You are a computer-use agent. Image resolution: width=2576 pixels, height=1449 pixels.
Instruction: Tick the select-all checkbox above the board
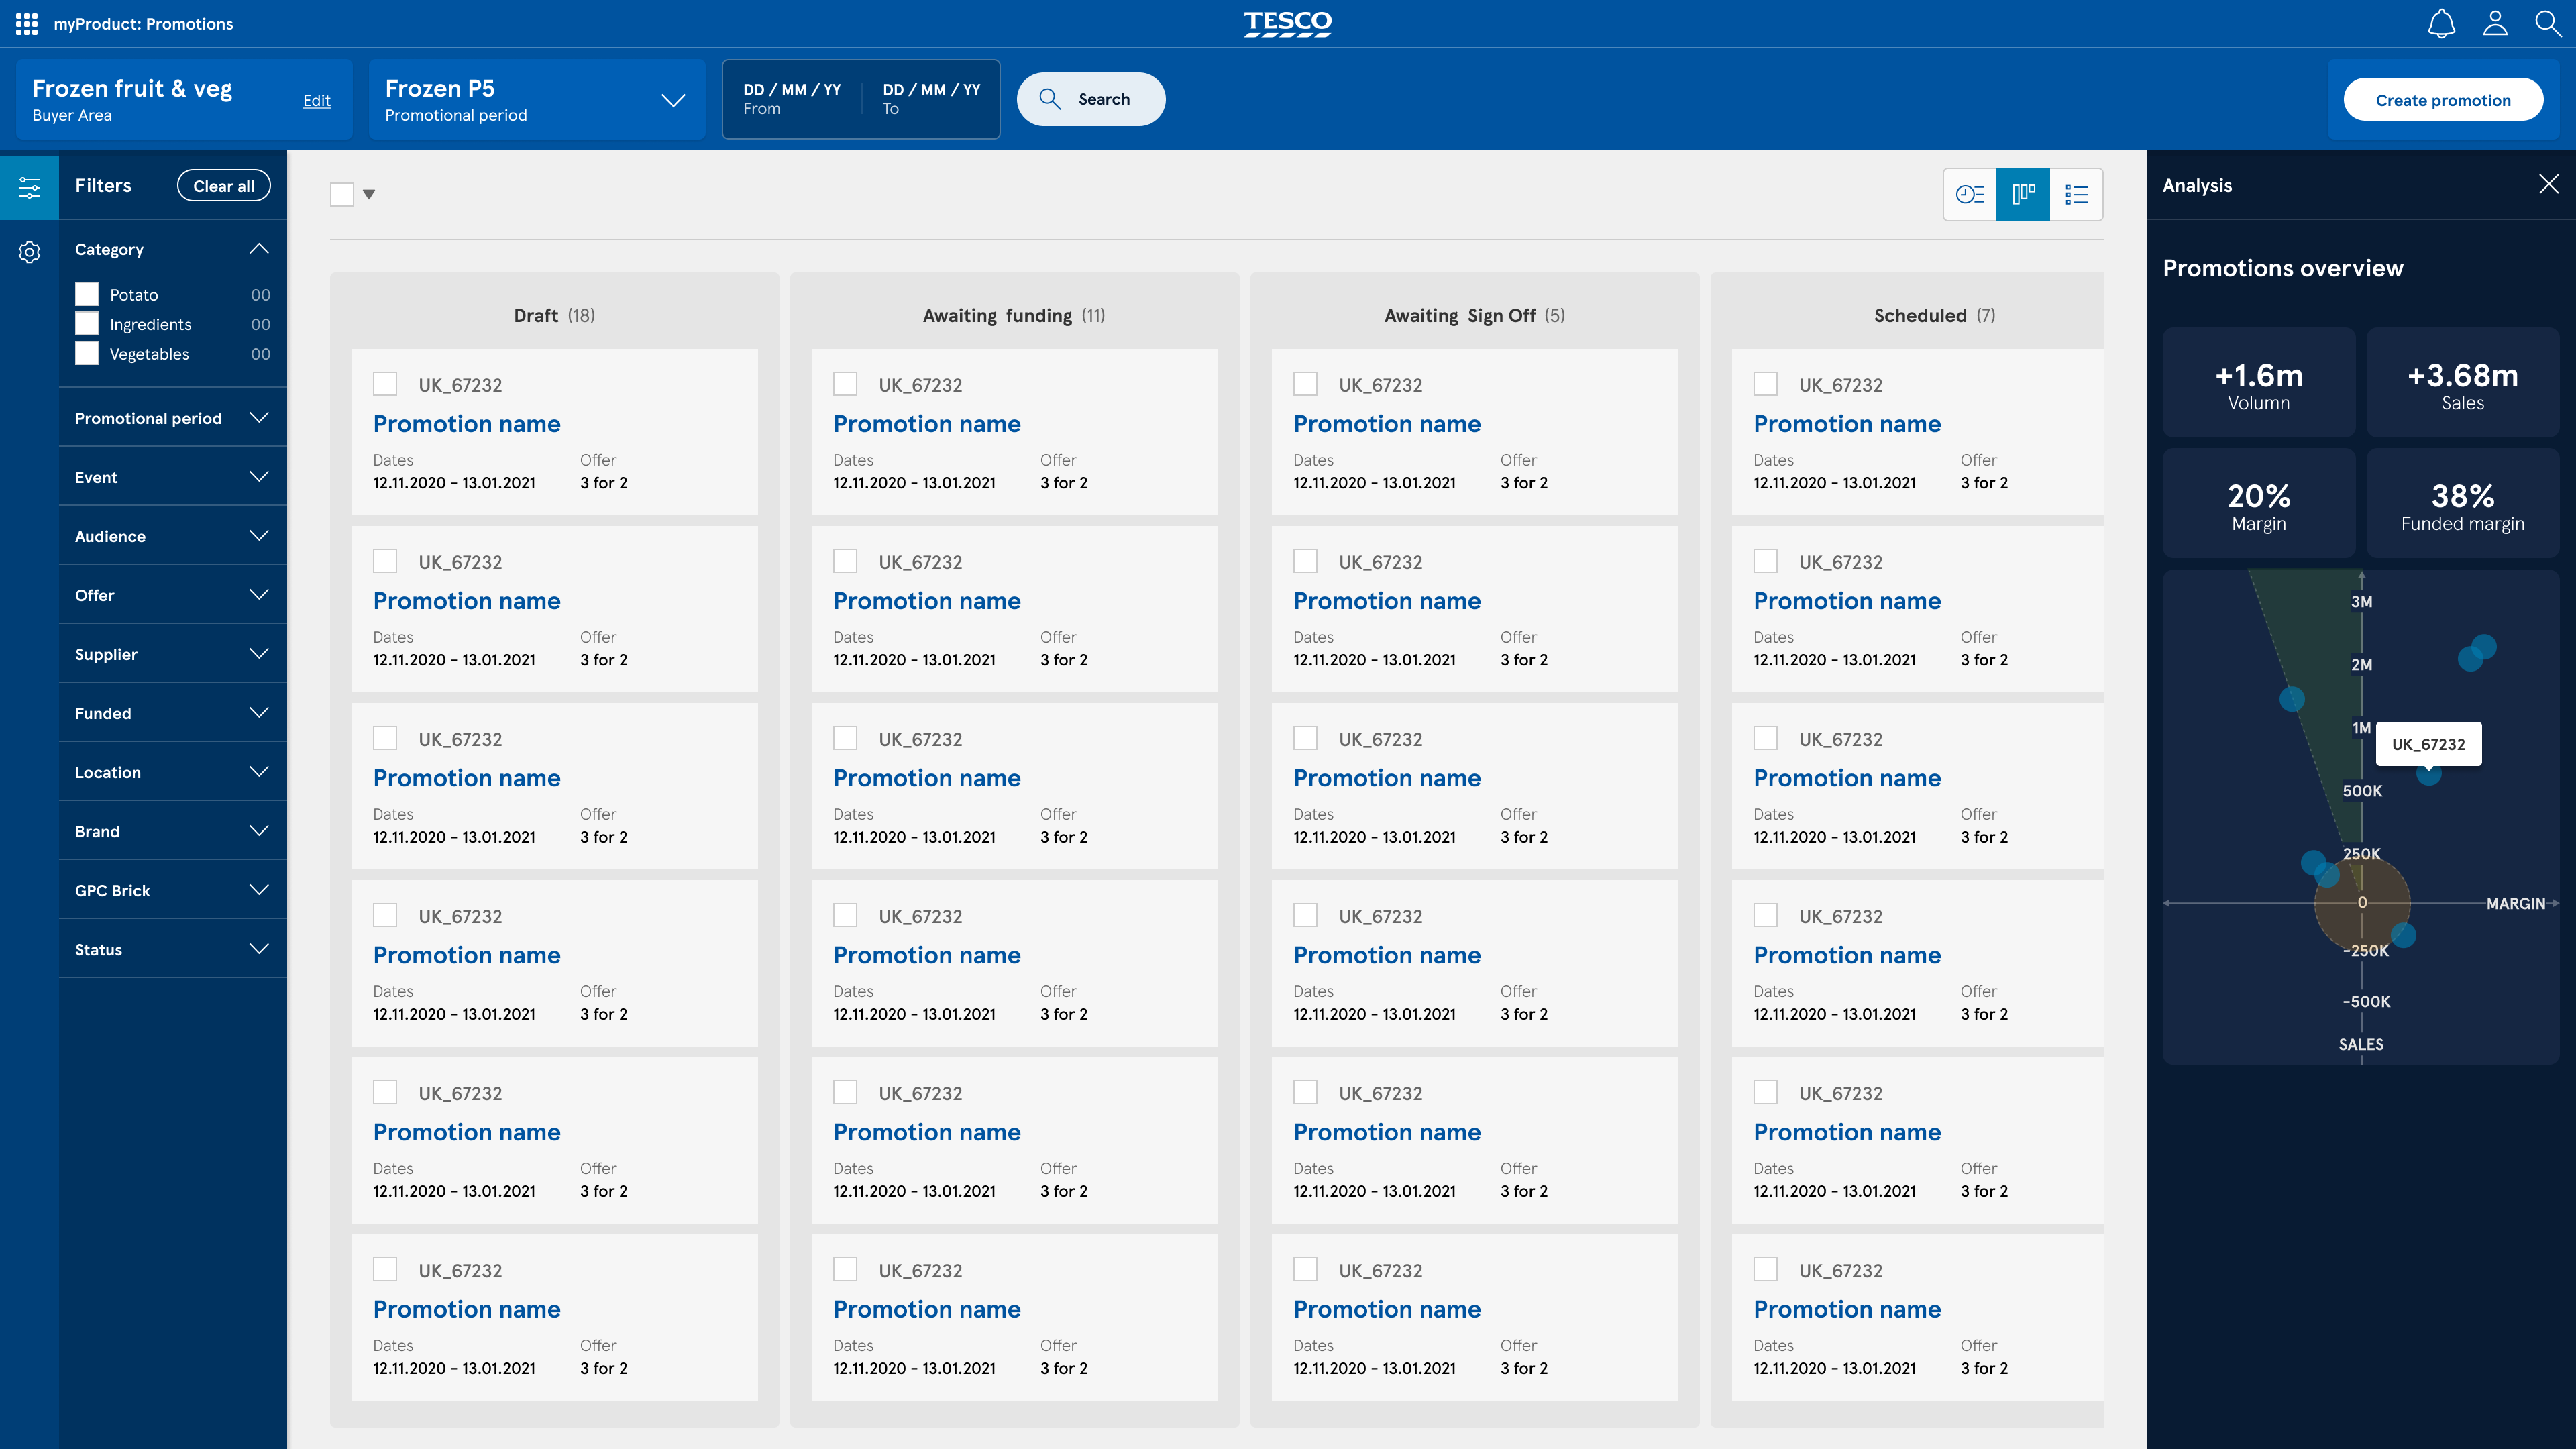pyautogui.click(x=342, y=194)
